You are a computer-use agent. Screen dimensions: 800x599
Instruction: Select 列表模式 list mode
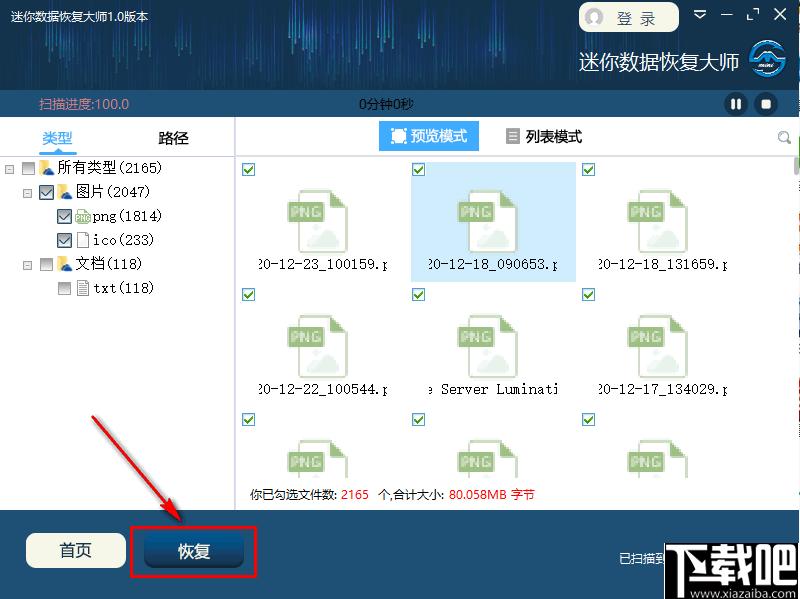pyautogui.click(x=544, y=136)
